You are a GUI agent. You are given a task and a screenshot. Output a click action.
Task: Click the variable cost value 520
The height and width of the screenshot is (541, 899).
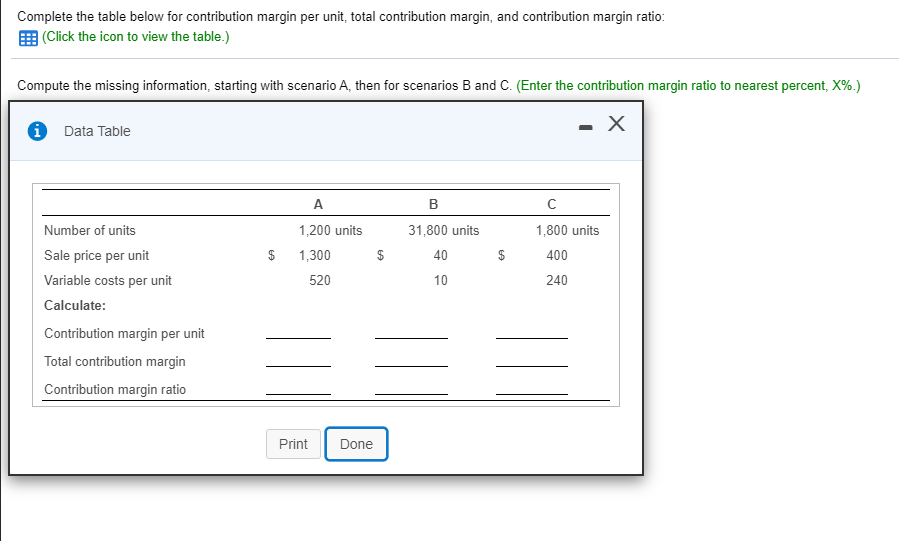pyautogui.click(x=320, y=281)
